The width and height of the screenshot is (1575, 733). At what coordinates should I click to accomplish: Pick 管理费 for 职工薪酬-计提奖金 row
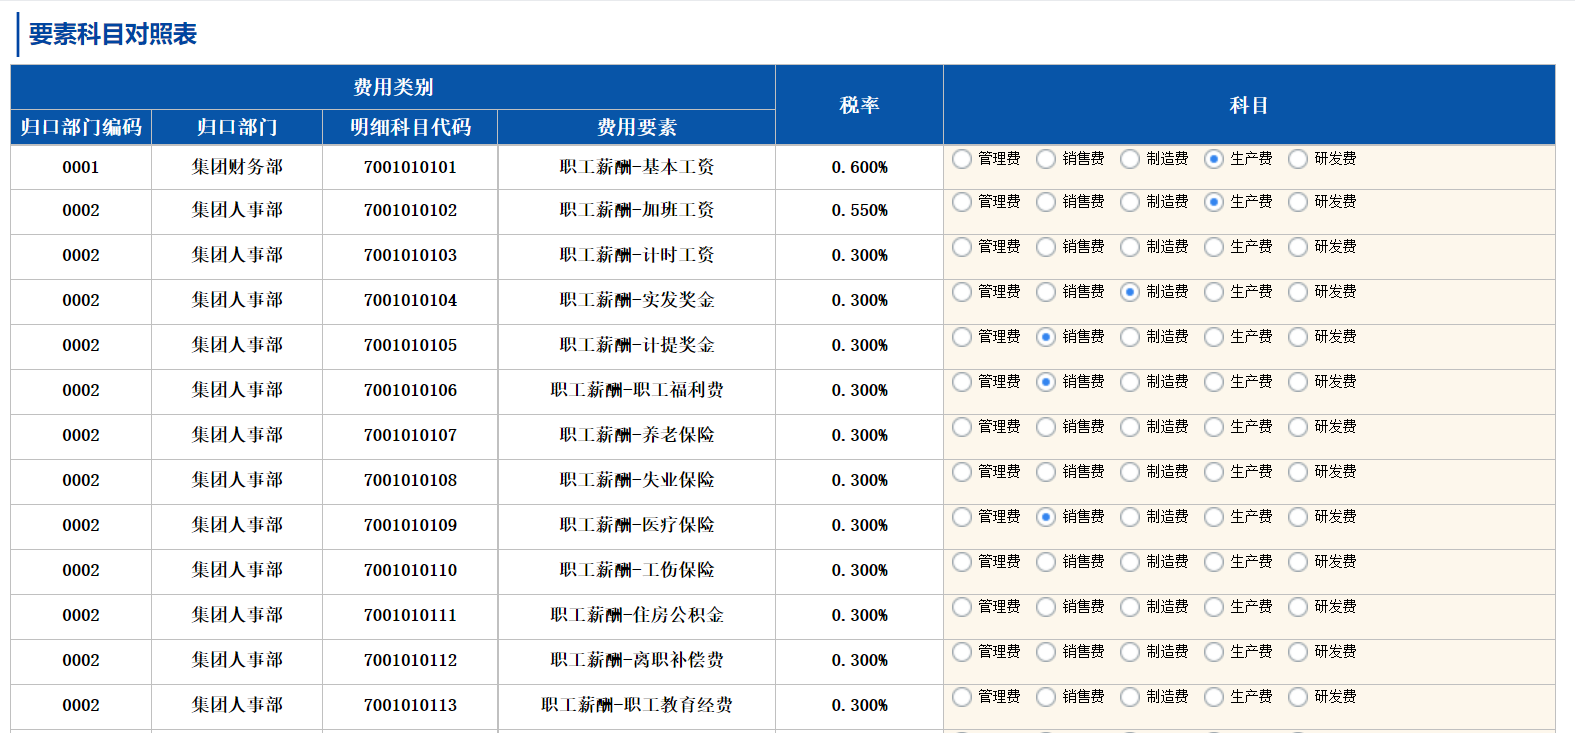click(x=962, y=337)
